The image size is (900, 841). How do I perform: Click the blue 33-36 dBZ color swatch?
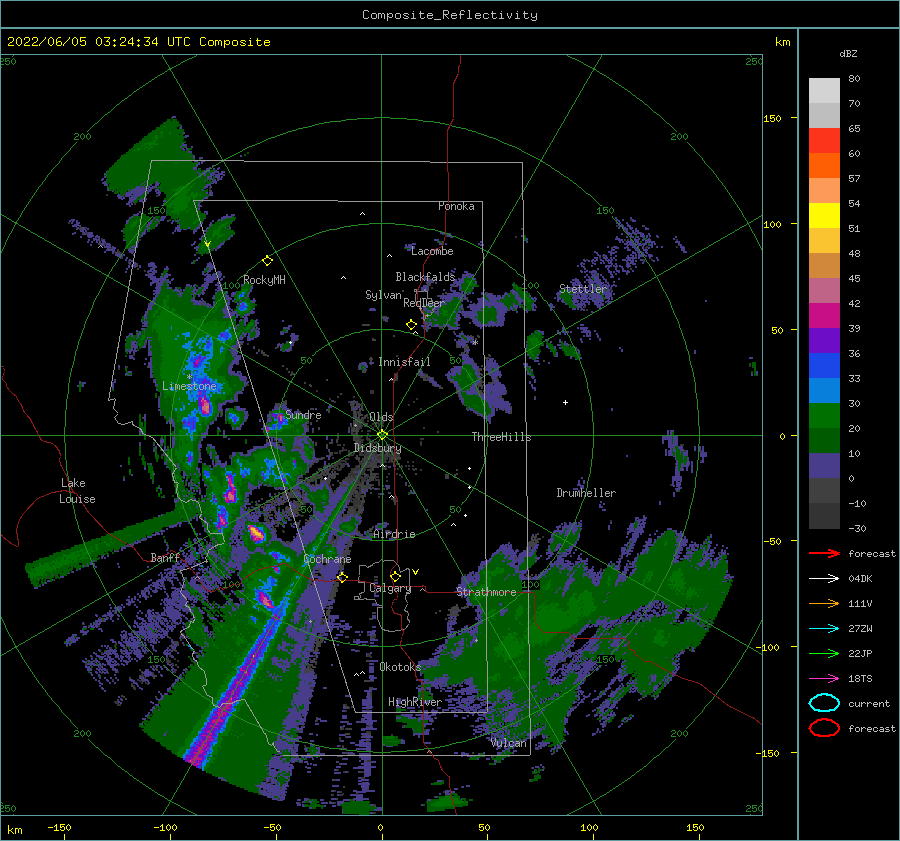pyautogui.click(x=824, y=366)
